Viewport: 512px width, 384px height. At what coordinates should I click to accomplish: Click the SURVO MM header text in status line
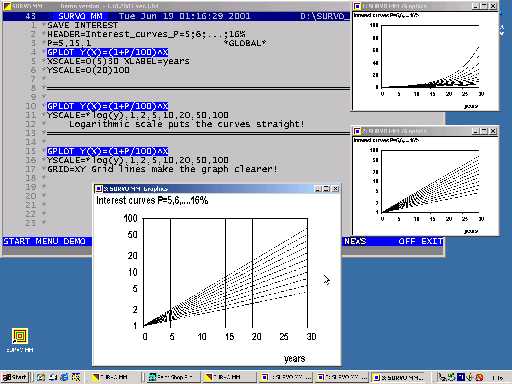(80, 16)
